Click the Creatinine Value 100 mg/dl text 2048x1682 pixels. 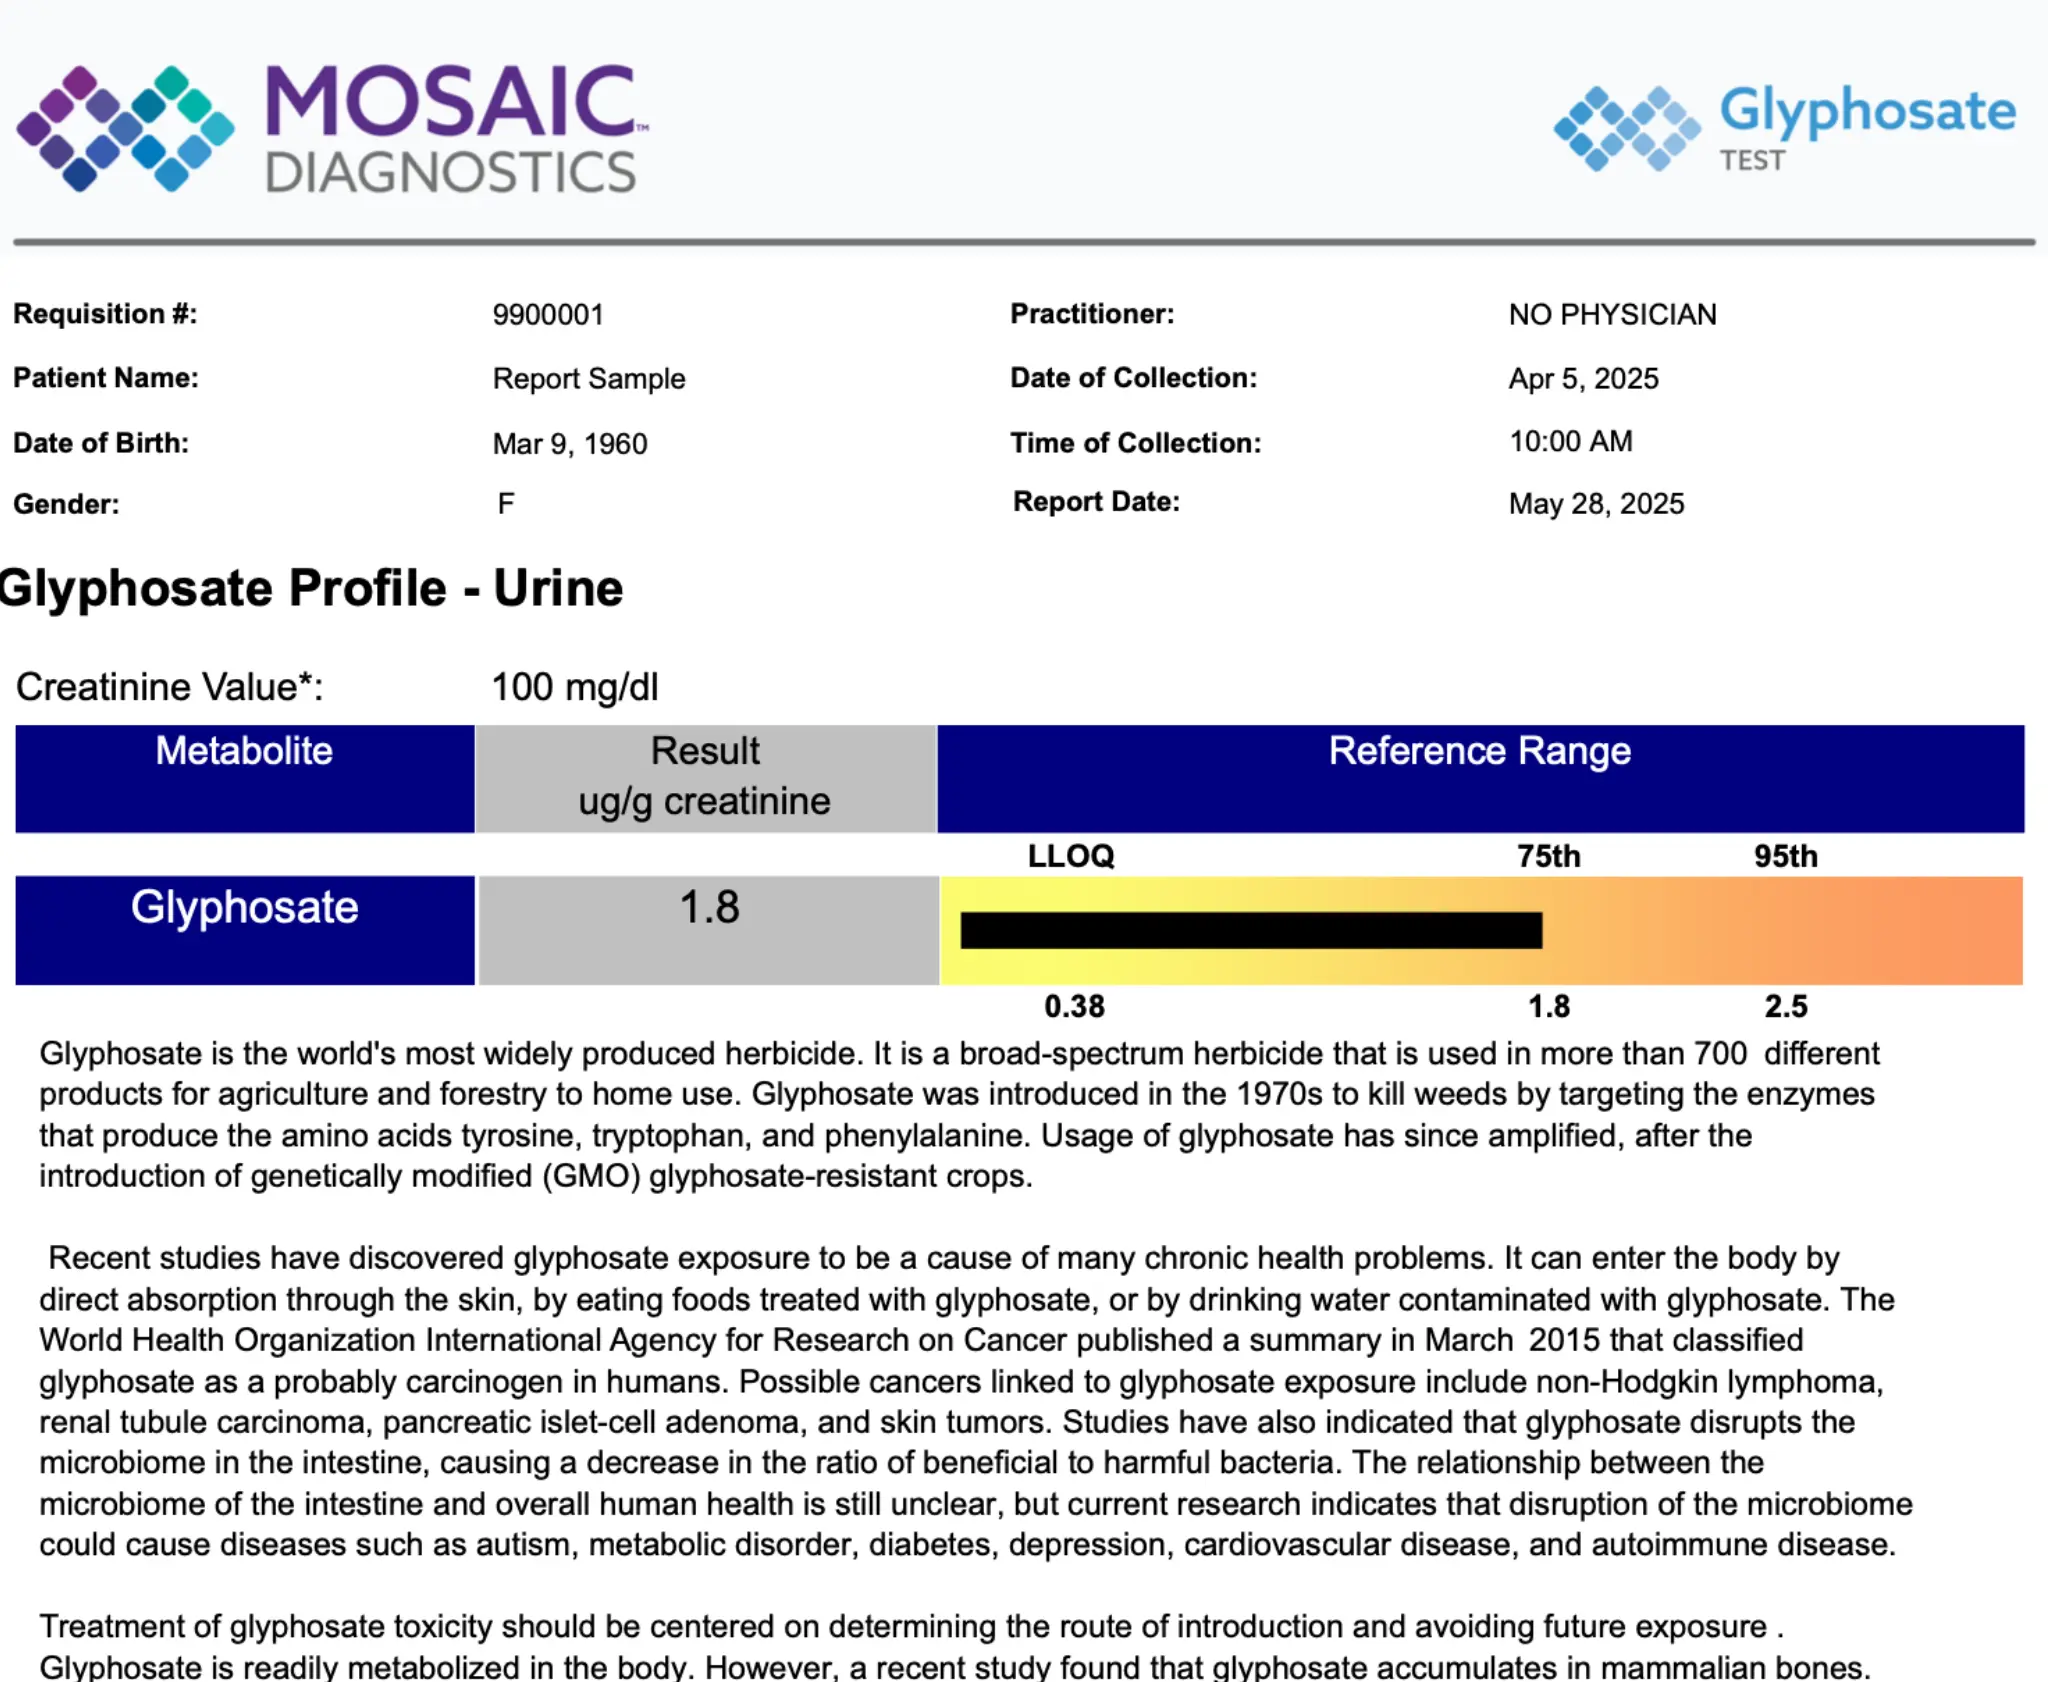(574, 687)
